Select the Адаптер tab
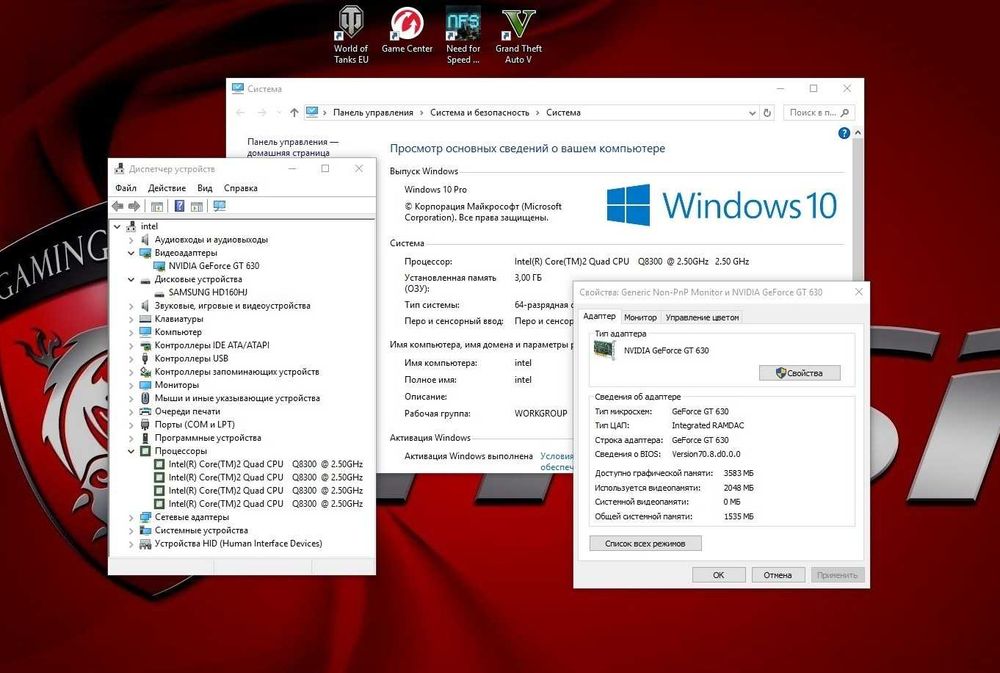This screenshot has height=673, width=1000. pos(599,316)
